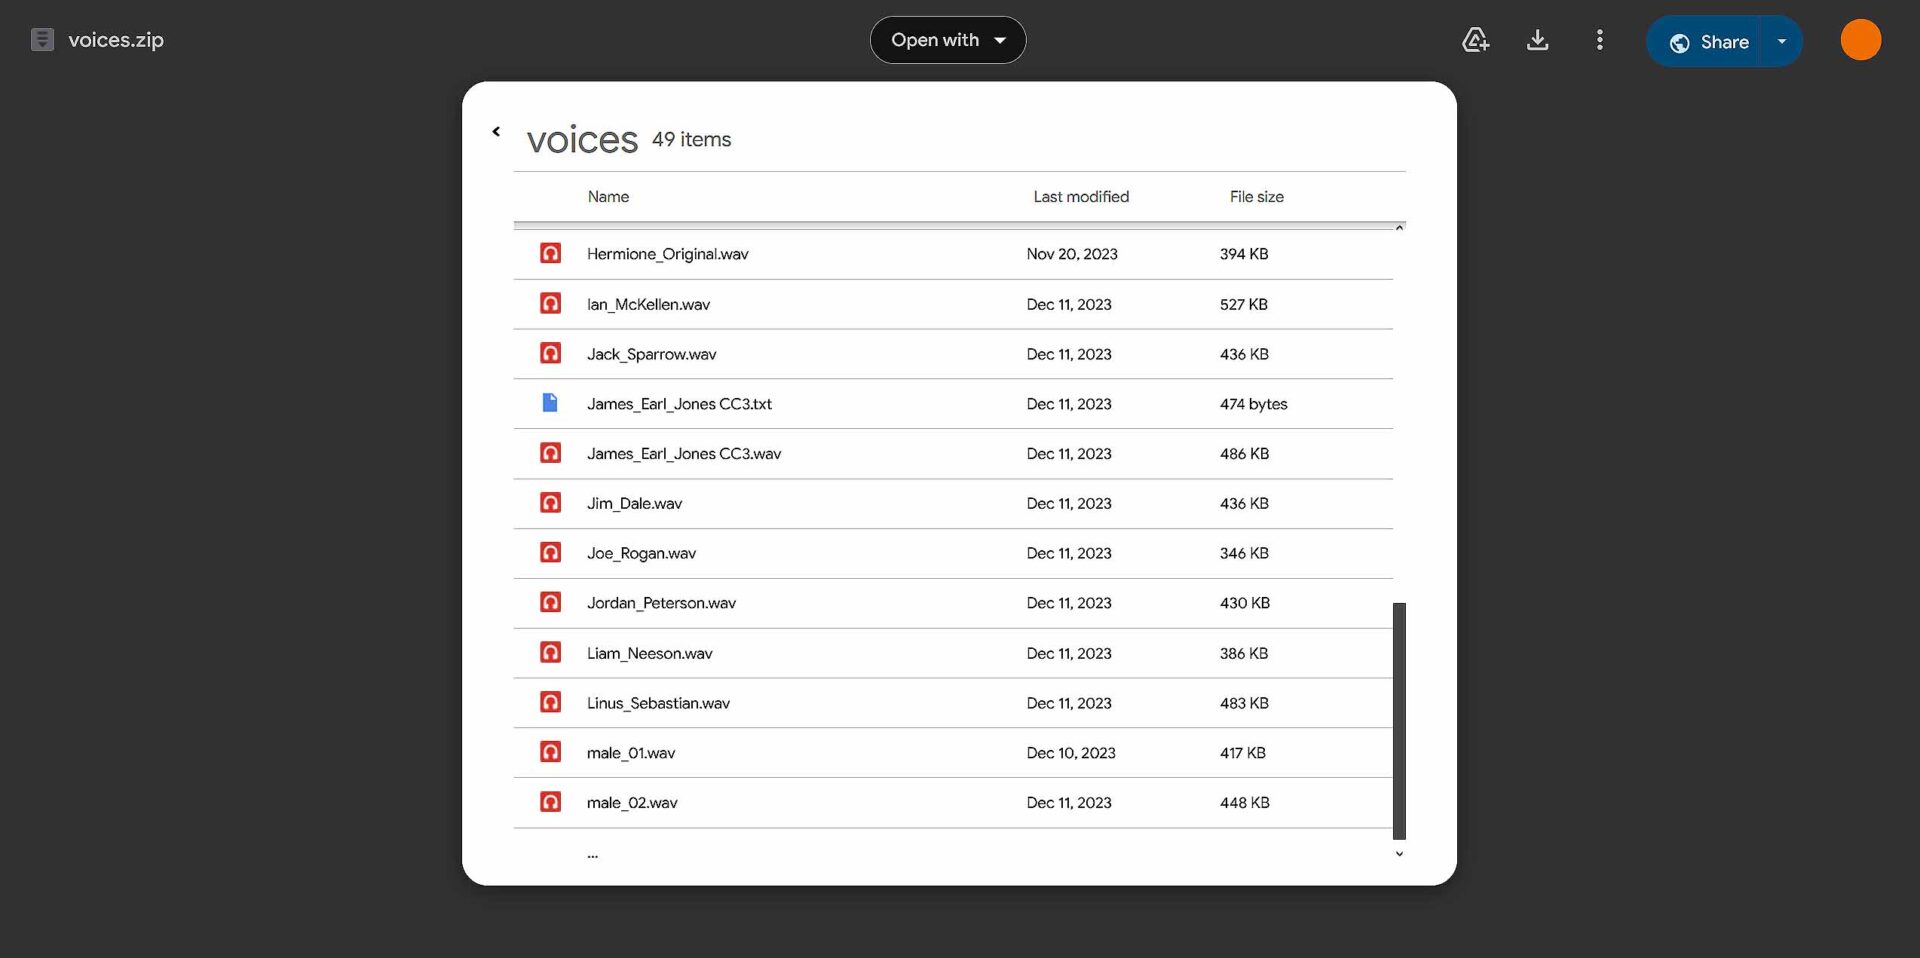Screen dimensions: 1920x958
Task: Click the audio icon for Linus_Sebastian.wav
Action: click(550, 702)
